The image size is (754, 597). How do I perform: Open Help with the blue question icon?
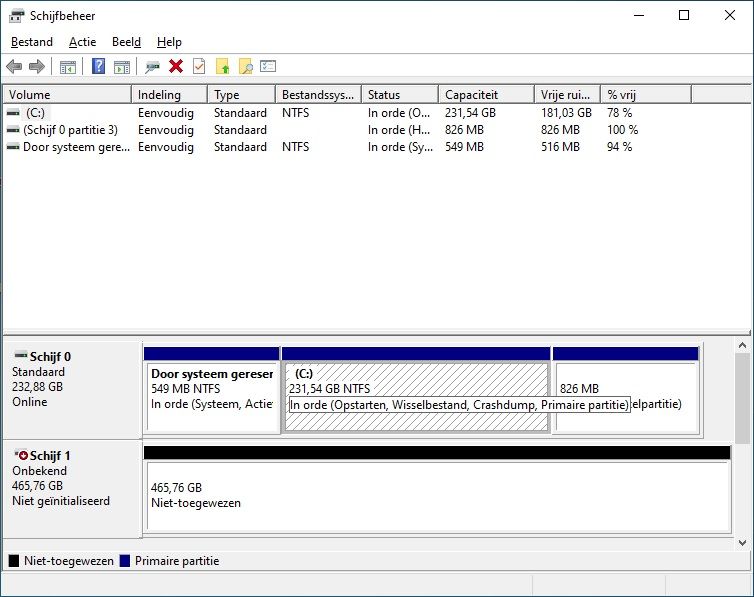tap(99, 66)
